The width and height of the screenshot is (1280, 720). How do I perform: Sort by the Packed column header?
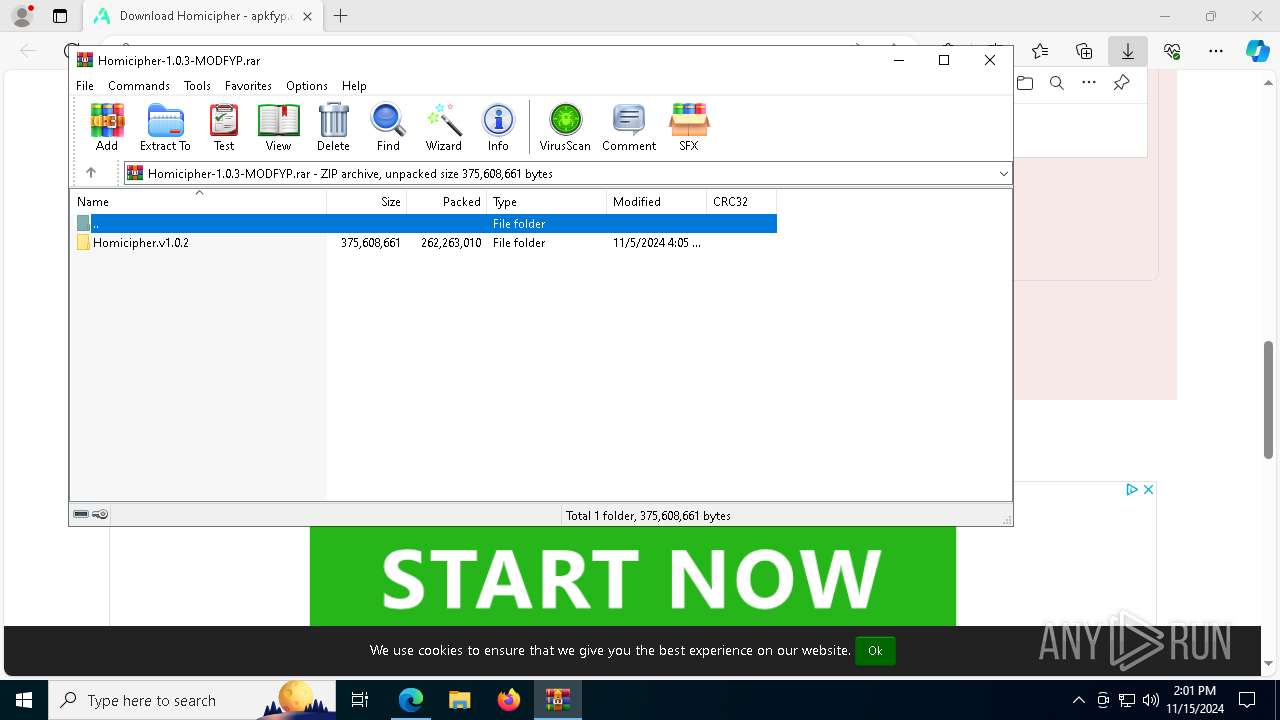(447, 201)
